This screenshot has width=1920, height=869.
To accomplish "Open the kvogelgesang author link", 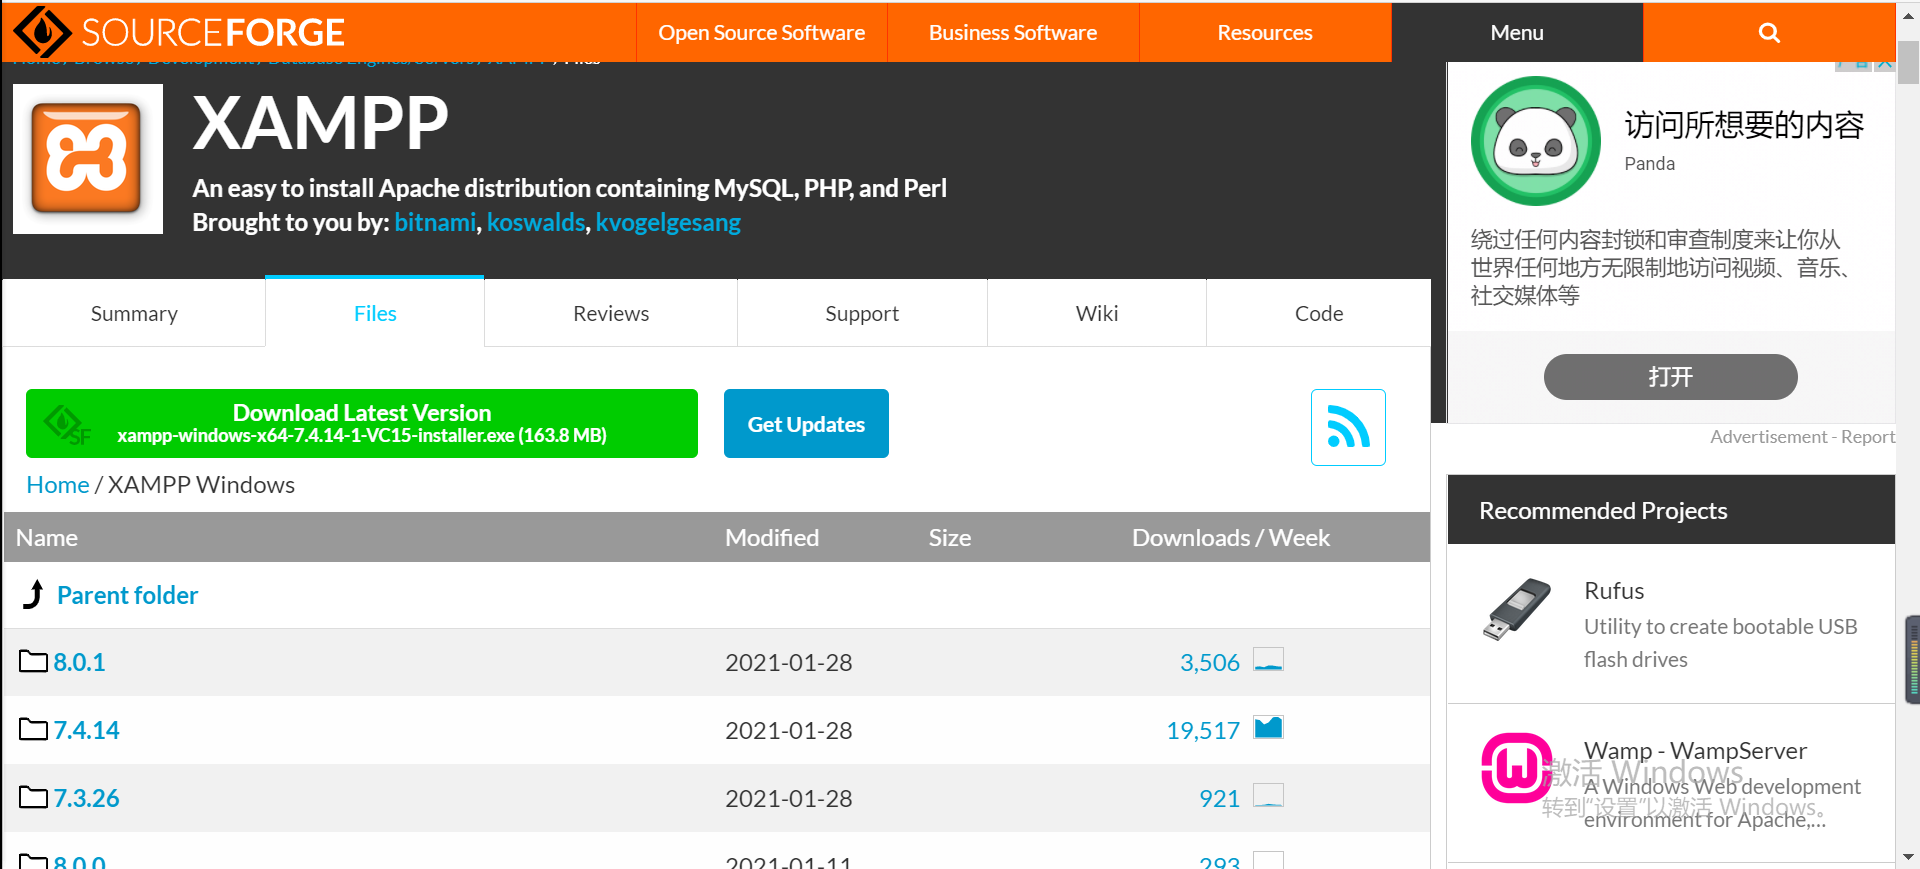I will click(668, 222).
